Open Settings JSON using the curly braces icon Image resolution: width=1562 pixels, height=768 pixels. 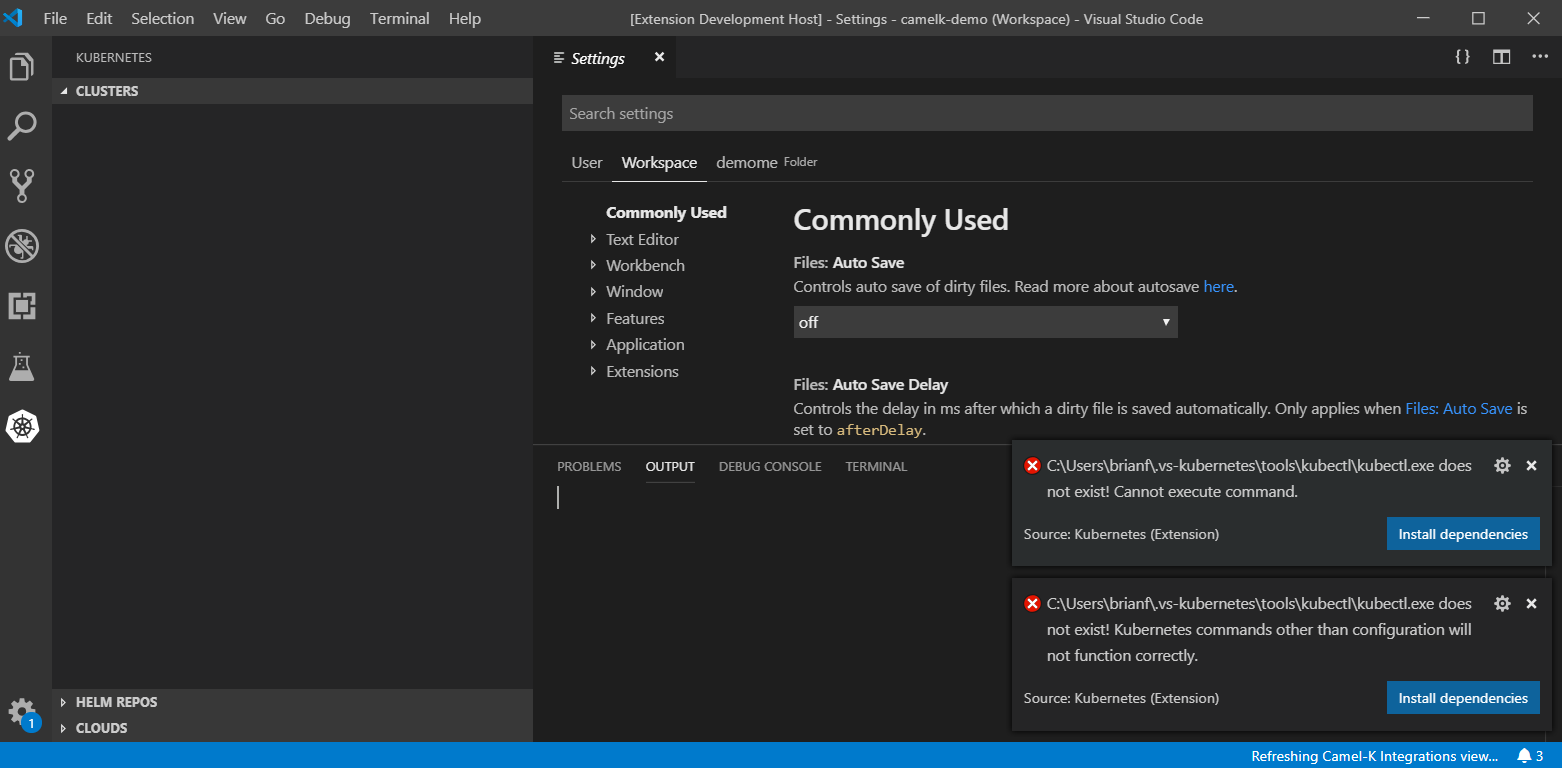(1462, 57)
